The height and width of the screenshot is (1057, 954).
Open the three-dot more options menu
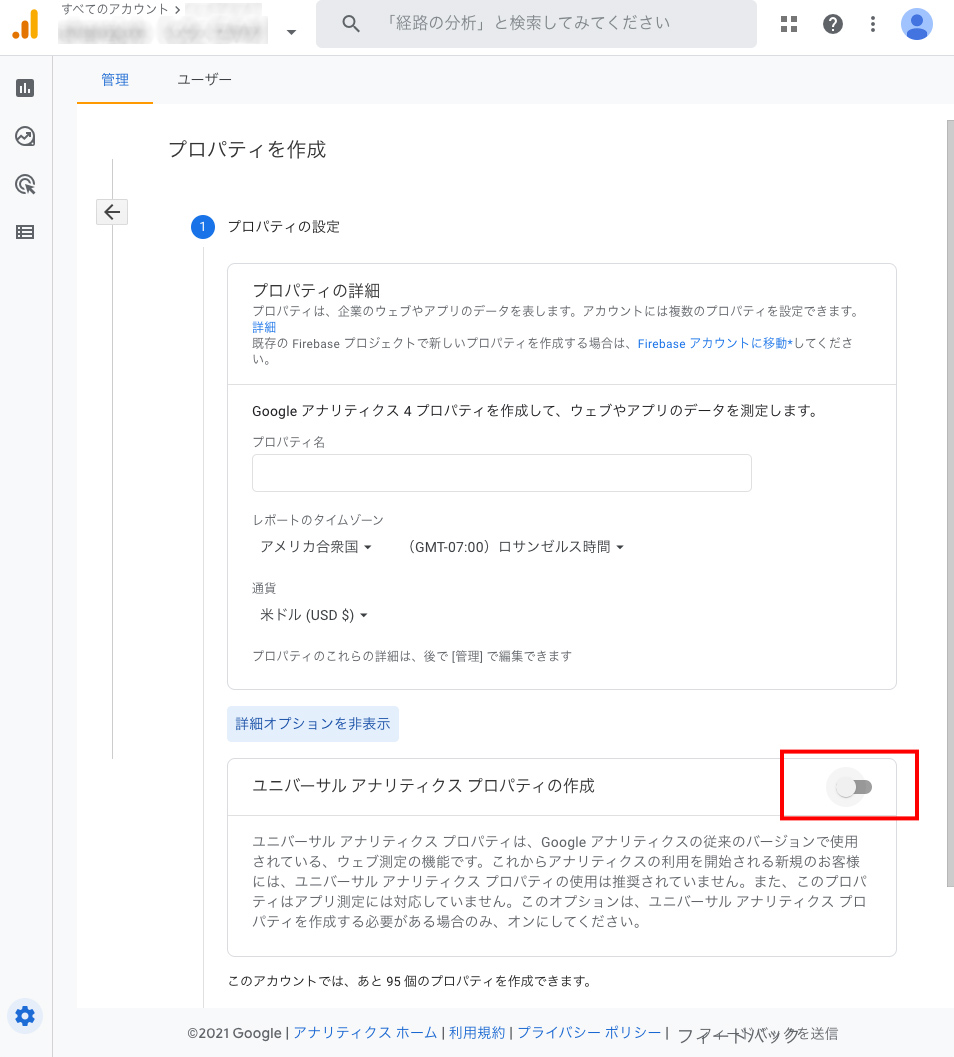pos(872,24)
